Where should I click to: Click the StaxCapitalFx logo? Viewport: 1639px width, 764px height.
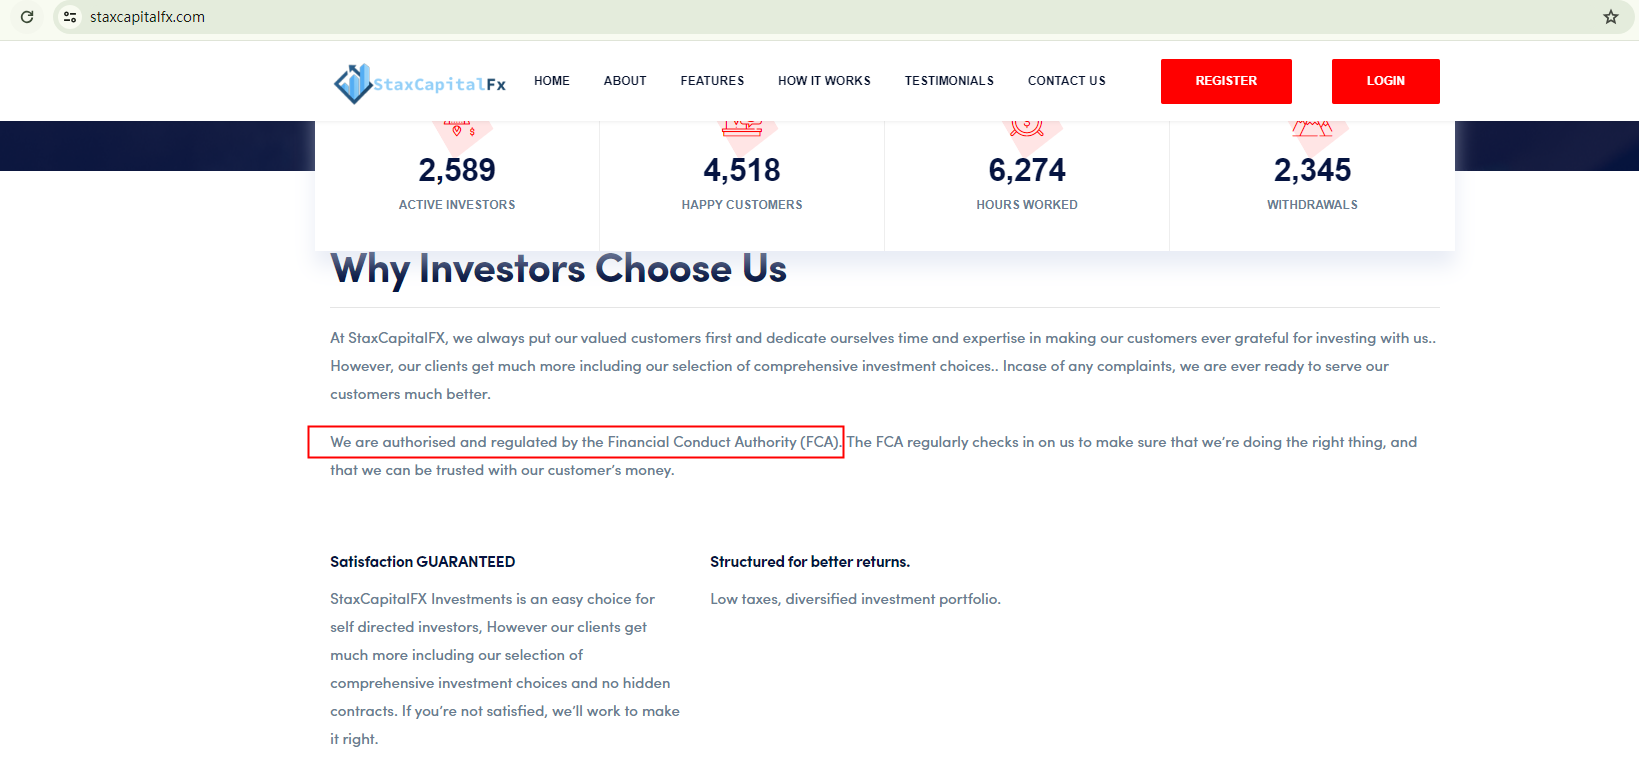pos(420,83)
